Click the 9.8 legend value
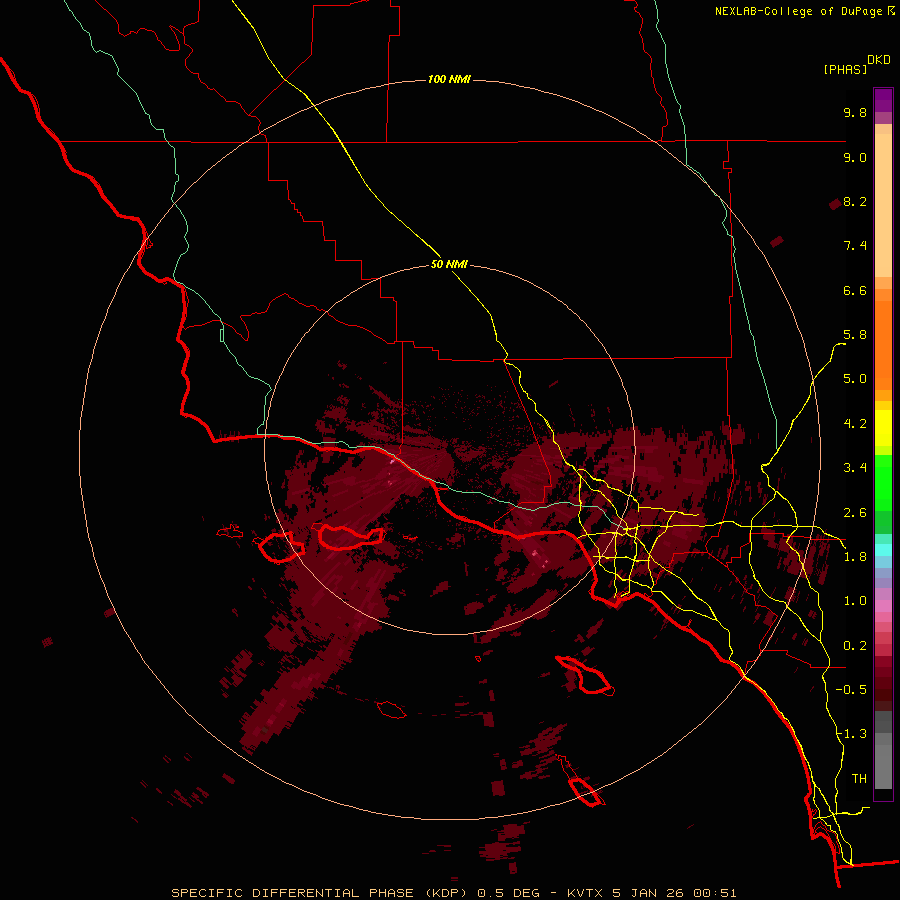The image size is (900, 900). coord(855,112)
